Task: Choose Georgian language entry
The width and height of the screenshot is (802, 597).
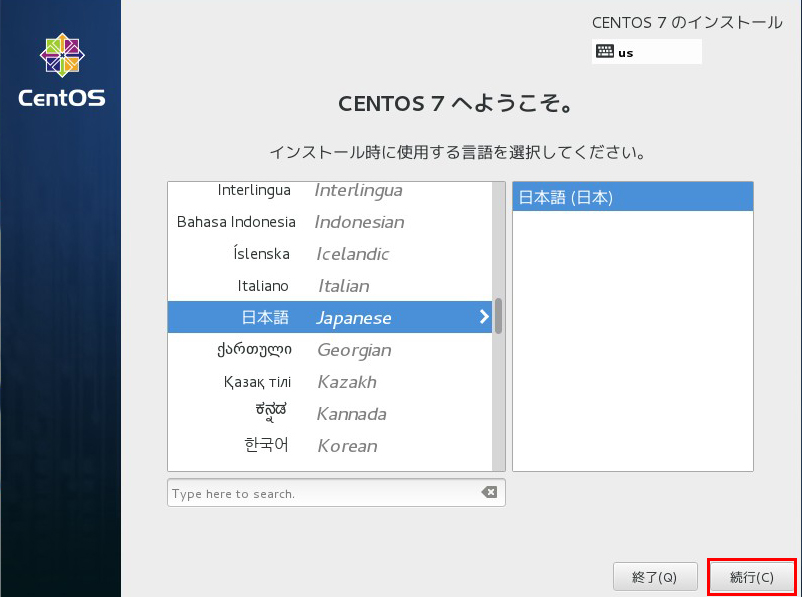Action: point(329,350)
